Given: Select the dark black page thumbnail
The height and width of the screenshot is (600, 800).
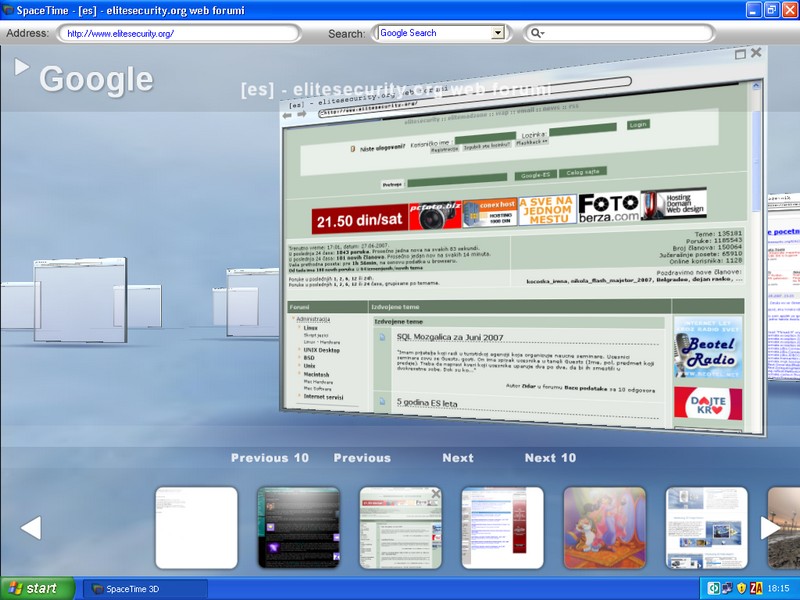Looking at the screenshot, I should coord(298,528).
